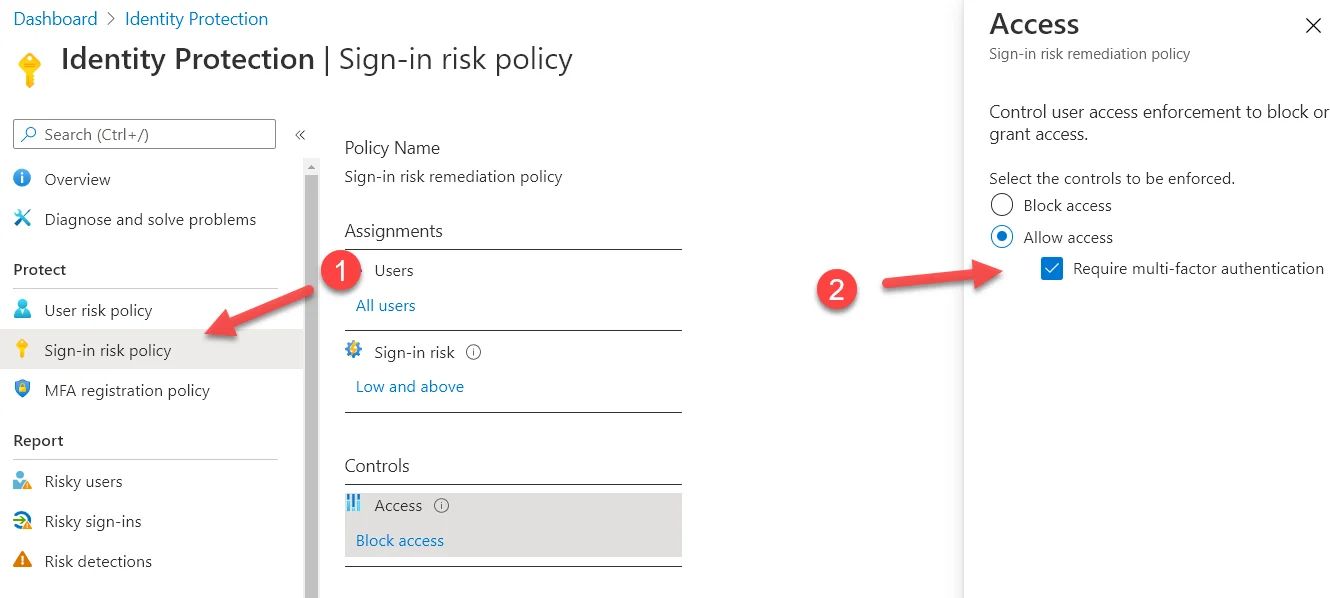Click into the Search (Ctrl+/) field
1330x598 pixels.
(144, 134)
